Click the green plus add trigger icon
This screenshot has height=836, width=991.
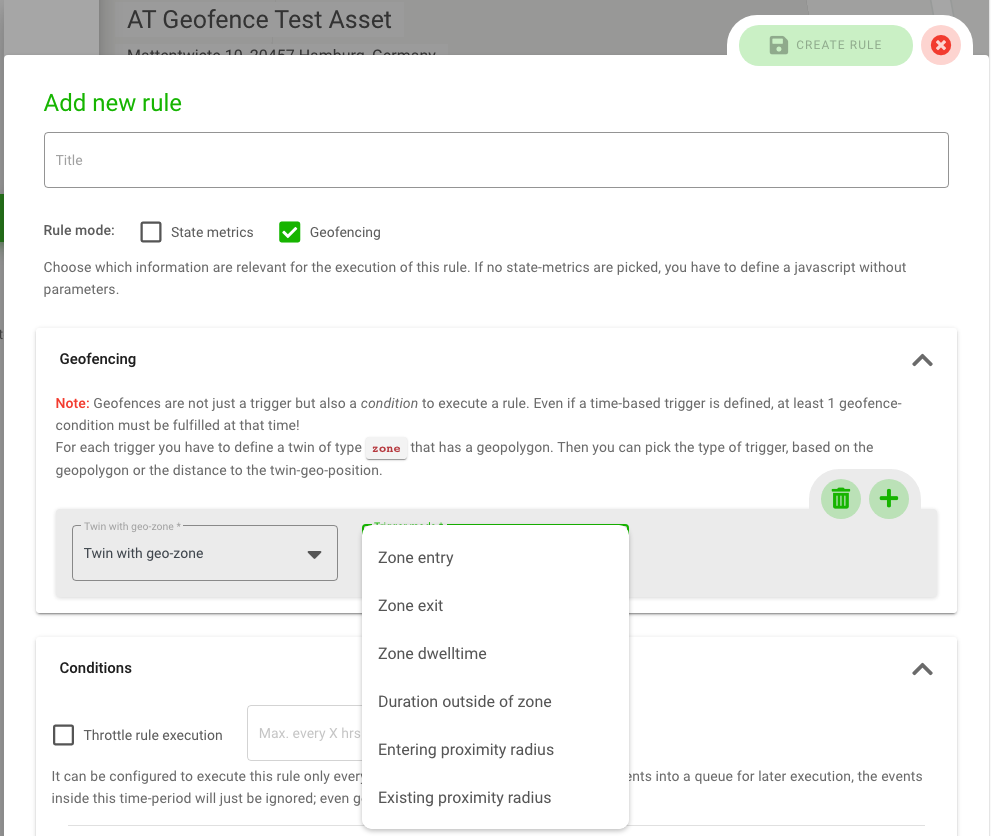click(889, 498)
